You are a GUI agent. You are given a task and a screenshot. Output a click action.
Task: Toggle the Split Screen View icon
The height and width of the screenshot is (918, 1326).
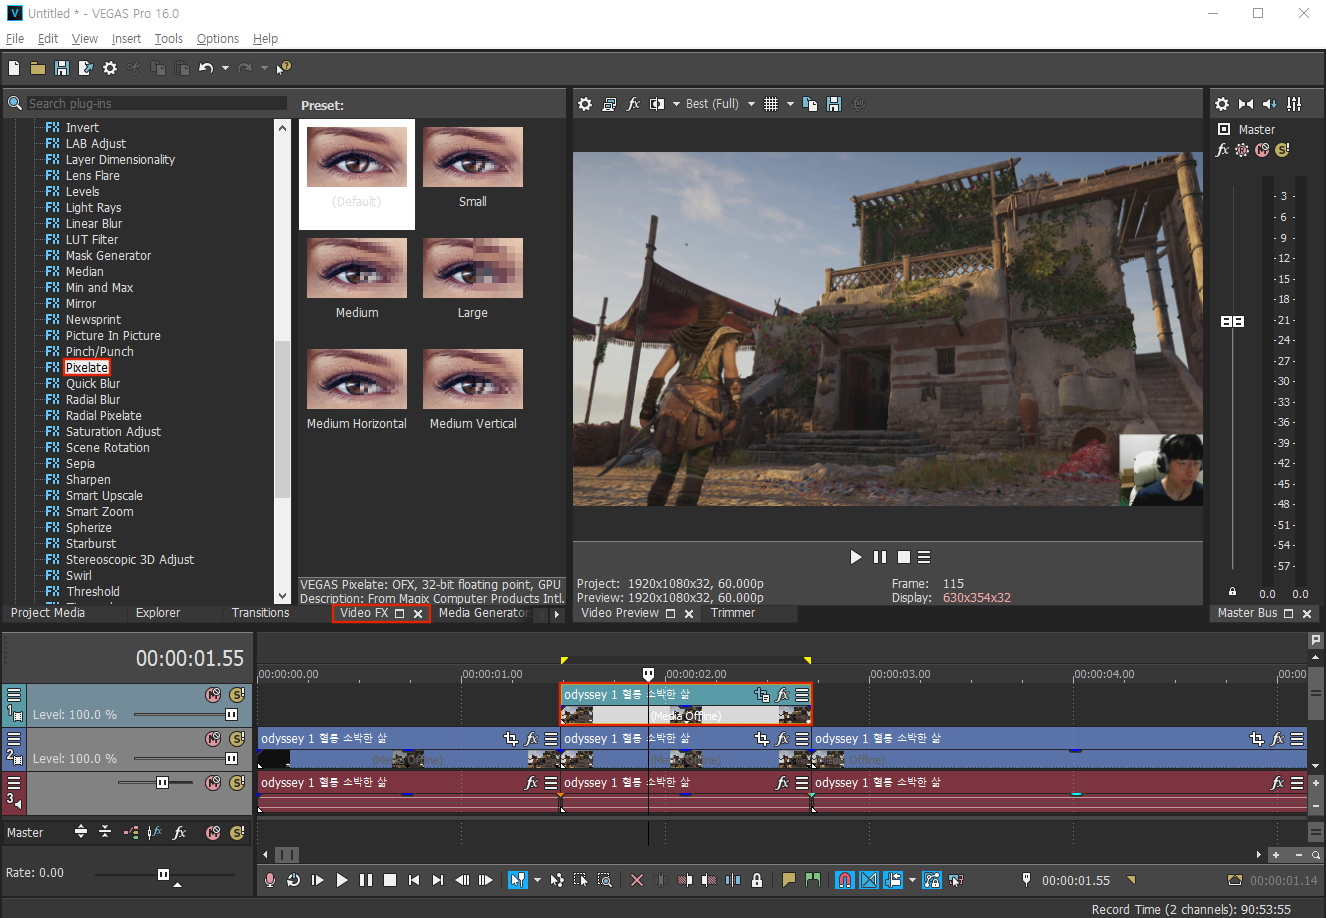tap(657, 104)
